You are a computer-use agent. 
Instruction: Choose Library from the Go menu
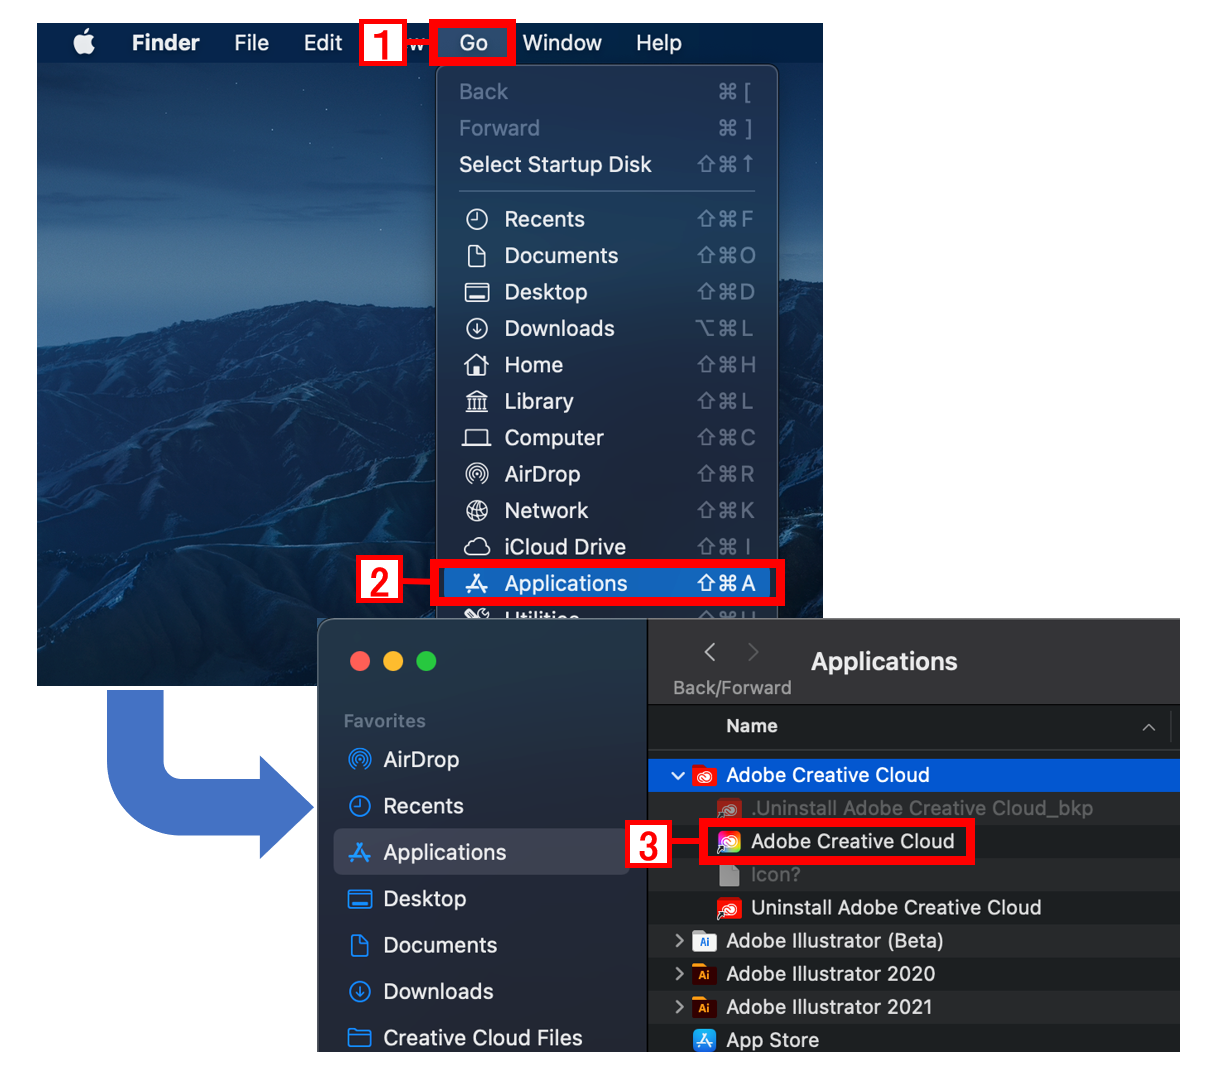607,401
